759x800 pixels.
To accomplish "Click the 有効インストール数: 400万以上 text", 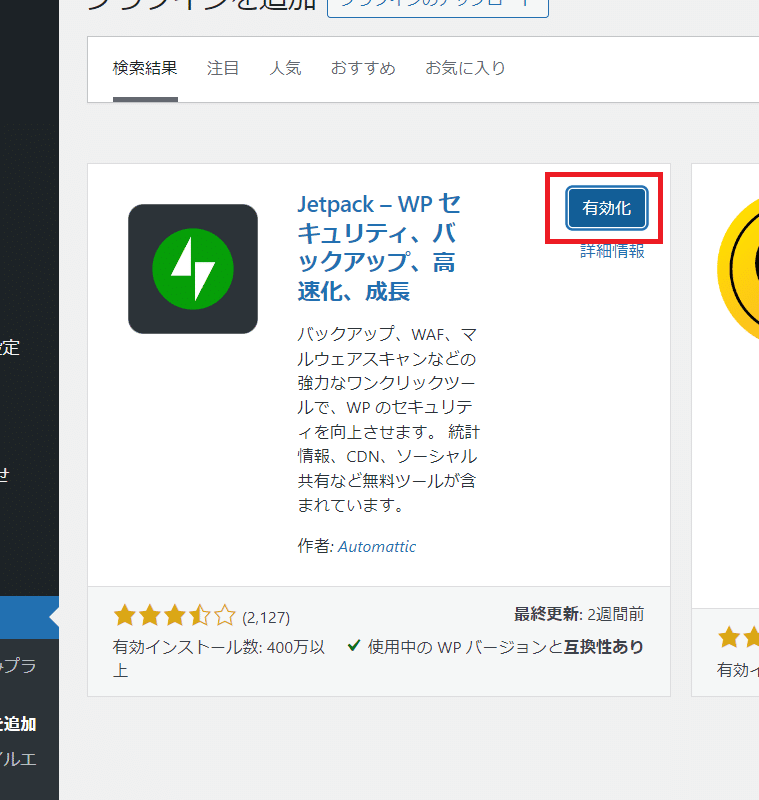I will pos(219,658).
